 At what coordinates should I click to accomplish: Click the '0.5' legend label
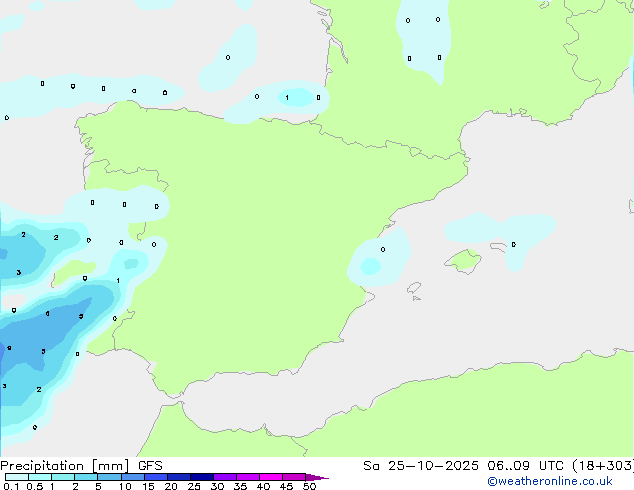click(35, 486)
